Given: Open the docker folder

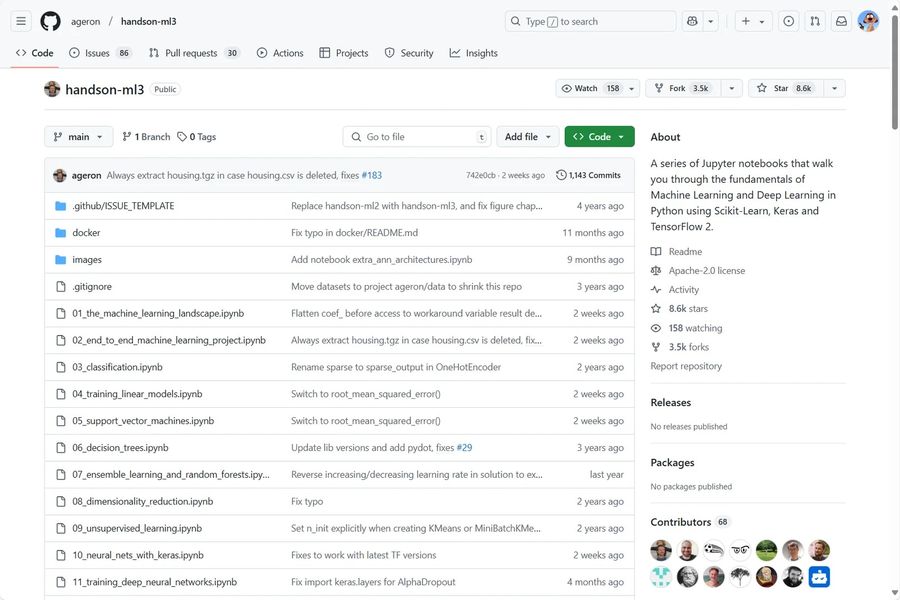Looking at the screenshot, I should (x=86, y=233).
